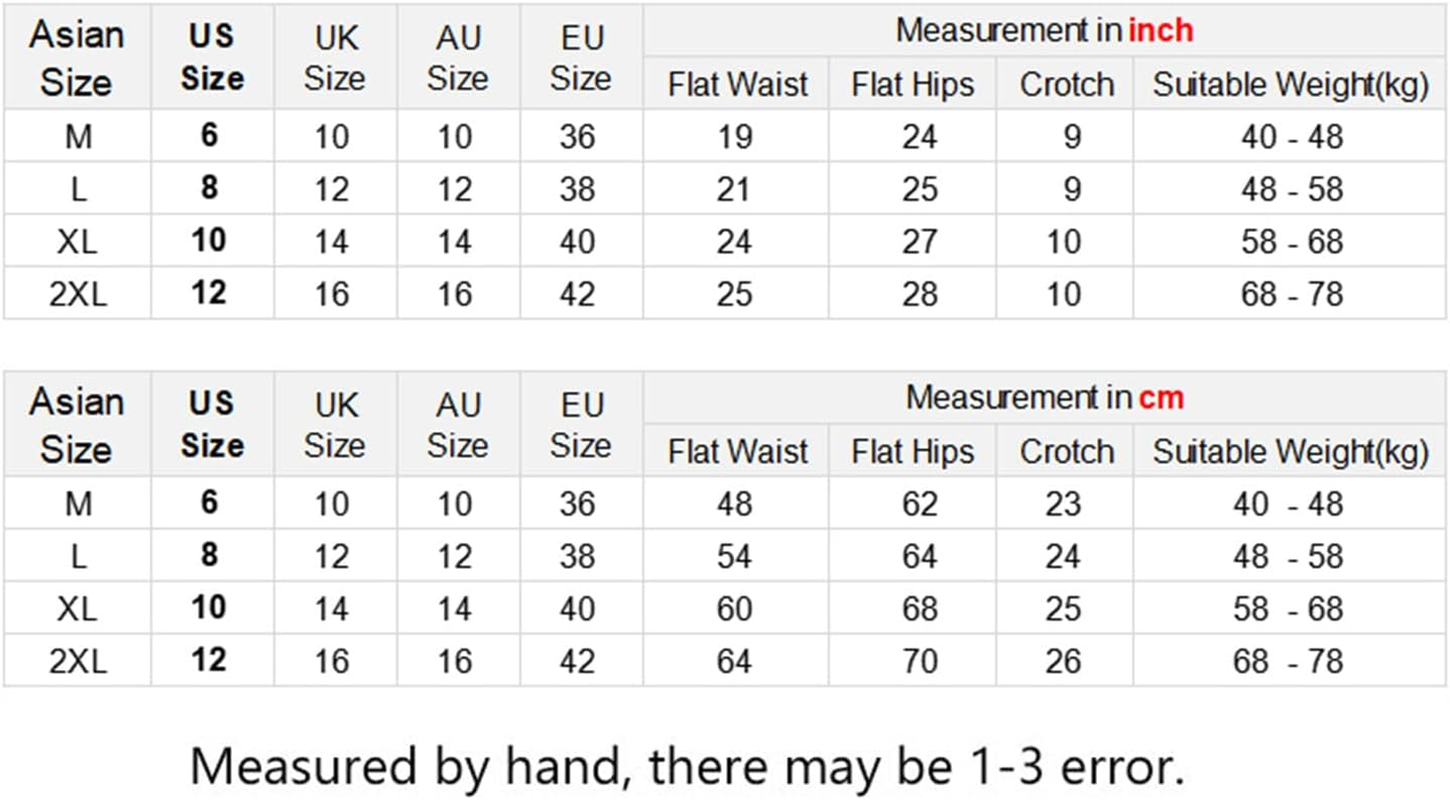Viewport: 1450px width, 800px height.
Task: Click bold US size 12 in cm table
Action: tap(209, 660)
